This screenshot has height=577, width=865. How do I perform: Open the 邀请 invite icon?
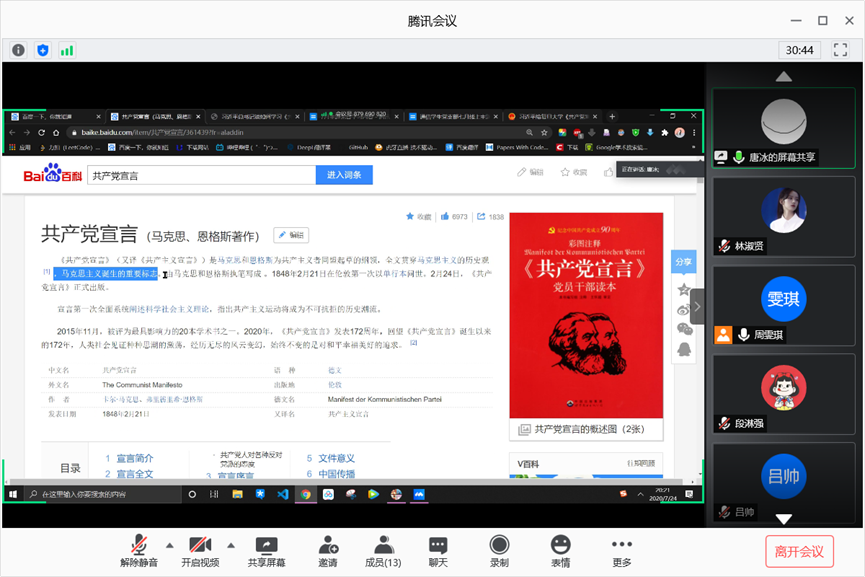click(328, 550)
